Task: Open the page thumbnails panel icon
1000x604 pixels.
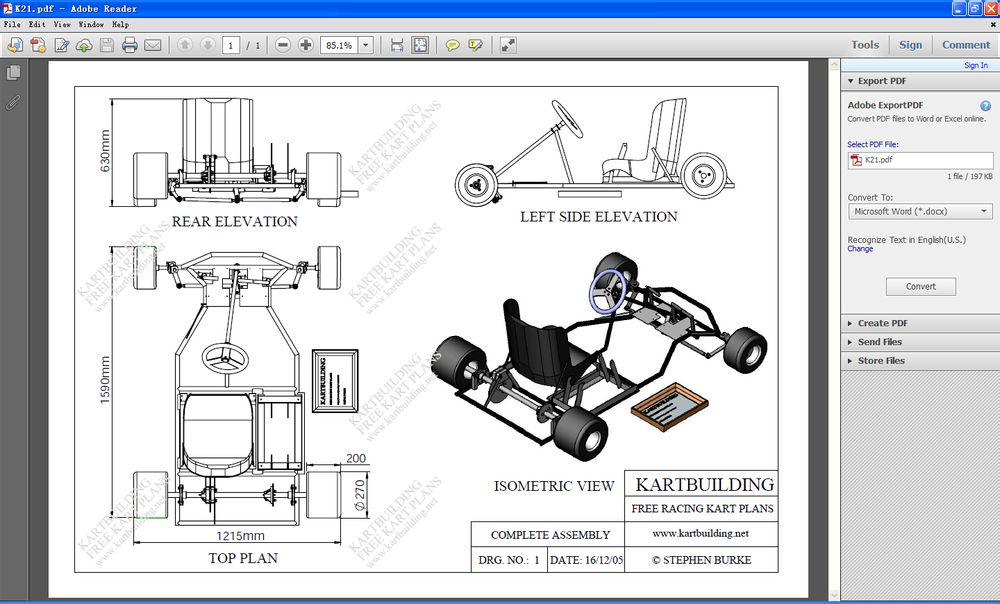Action: 13,73
